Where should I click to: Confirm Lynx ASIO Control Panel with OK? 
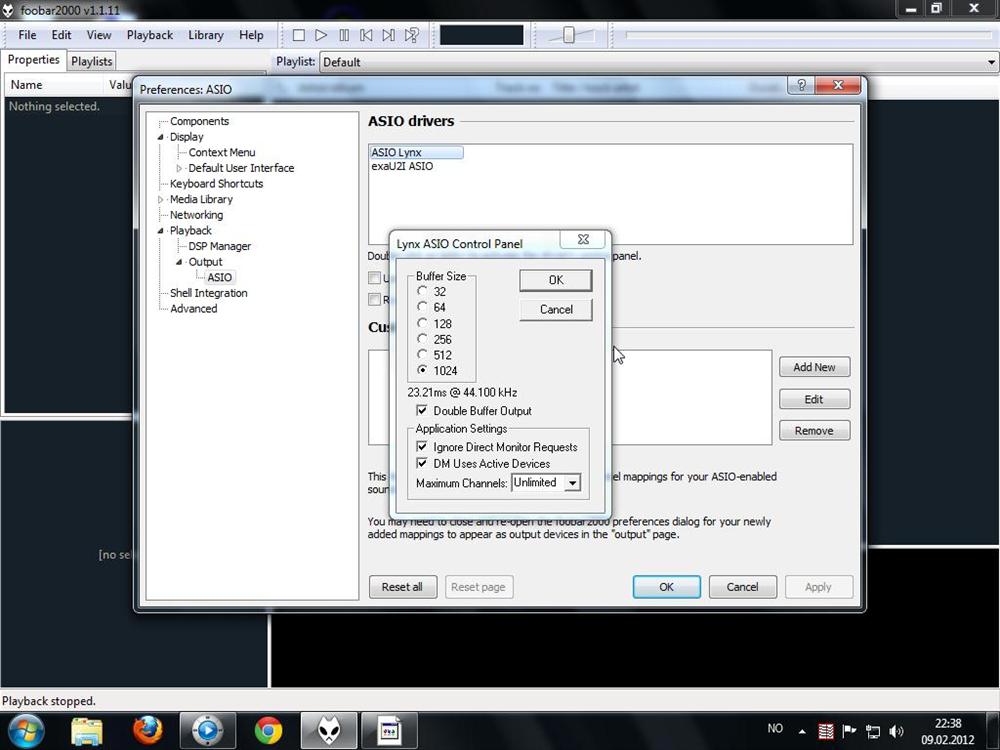pos(555,280)
